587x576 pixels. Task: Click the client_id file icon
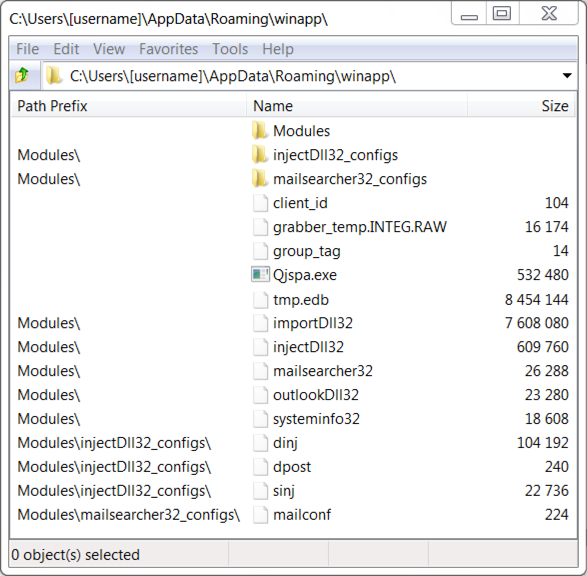click(261, 203)
